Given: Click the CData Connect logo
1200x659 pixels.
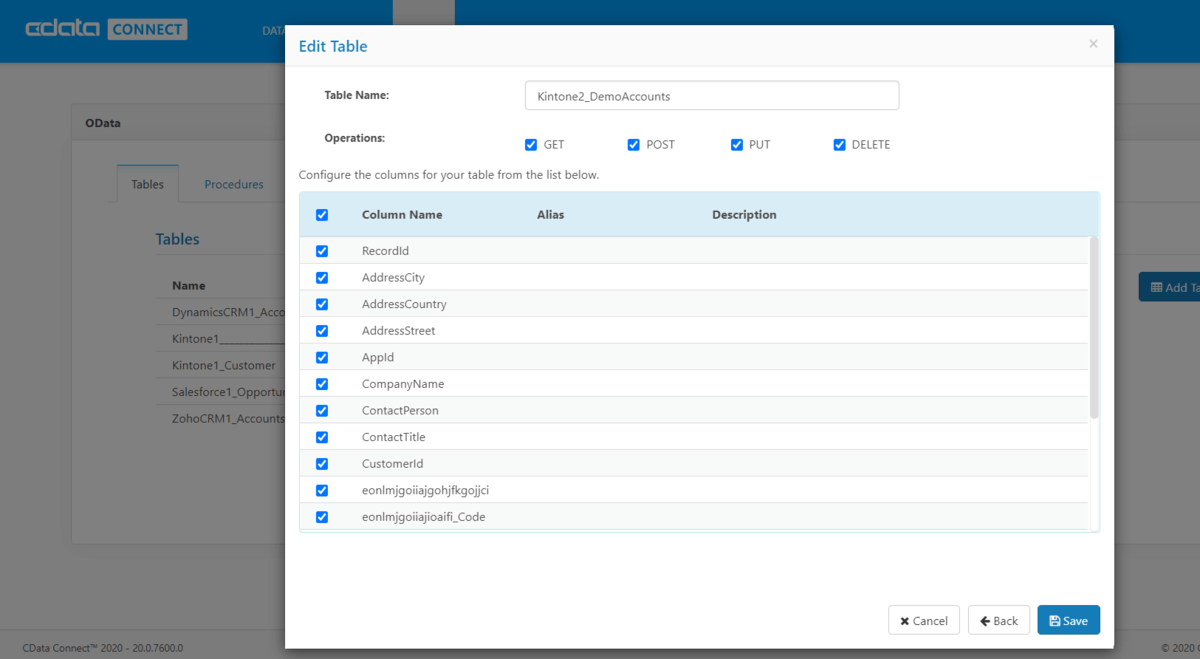Looking at the screenshot, I should coord(106,29).
